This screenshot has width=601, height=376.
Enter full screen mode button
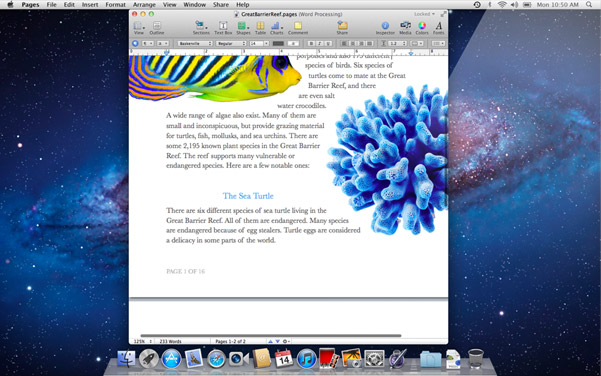pos(443,14)
